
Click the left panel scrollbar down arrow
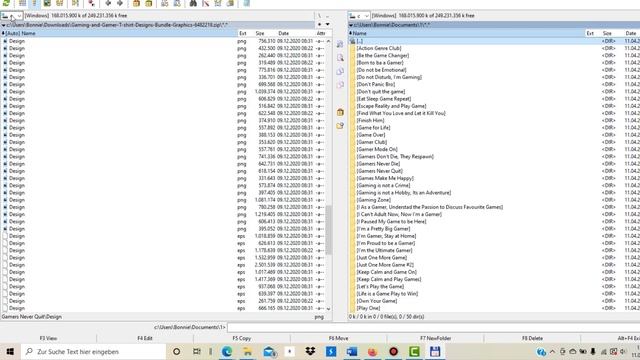pos(329,309)
